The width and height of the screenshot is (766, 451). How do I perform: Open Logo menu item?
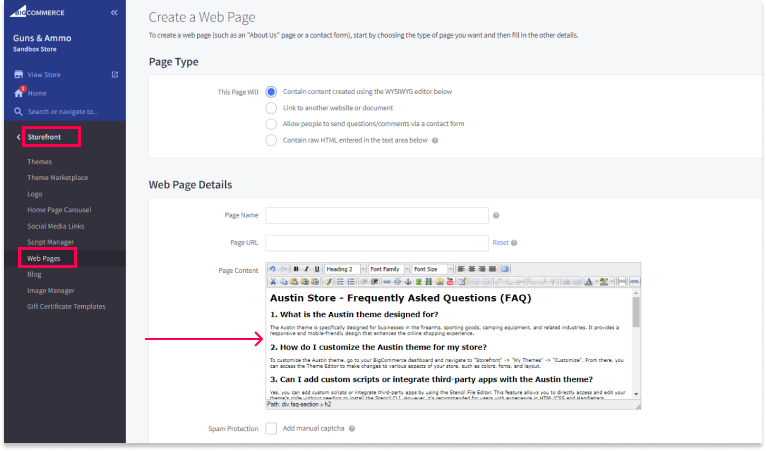coord(35,194)
